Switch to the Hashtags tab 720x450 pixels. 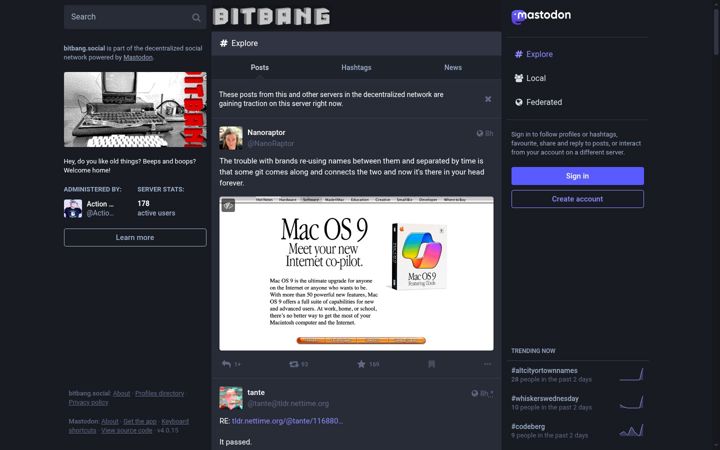pos(356,68)
